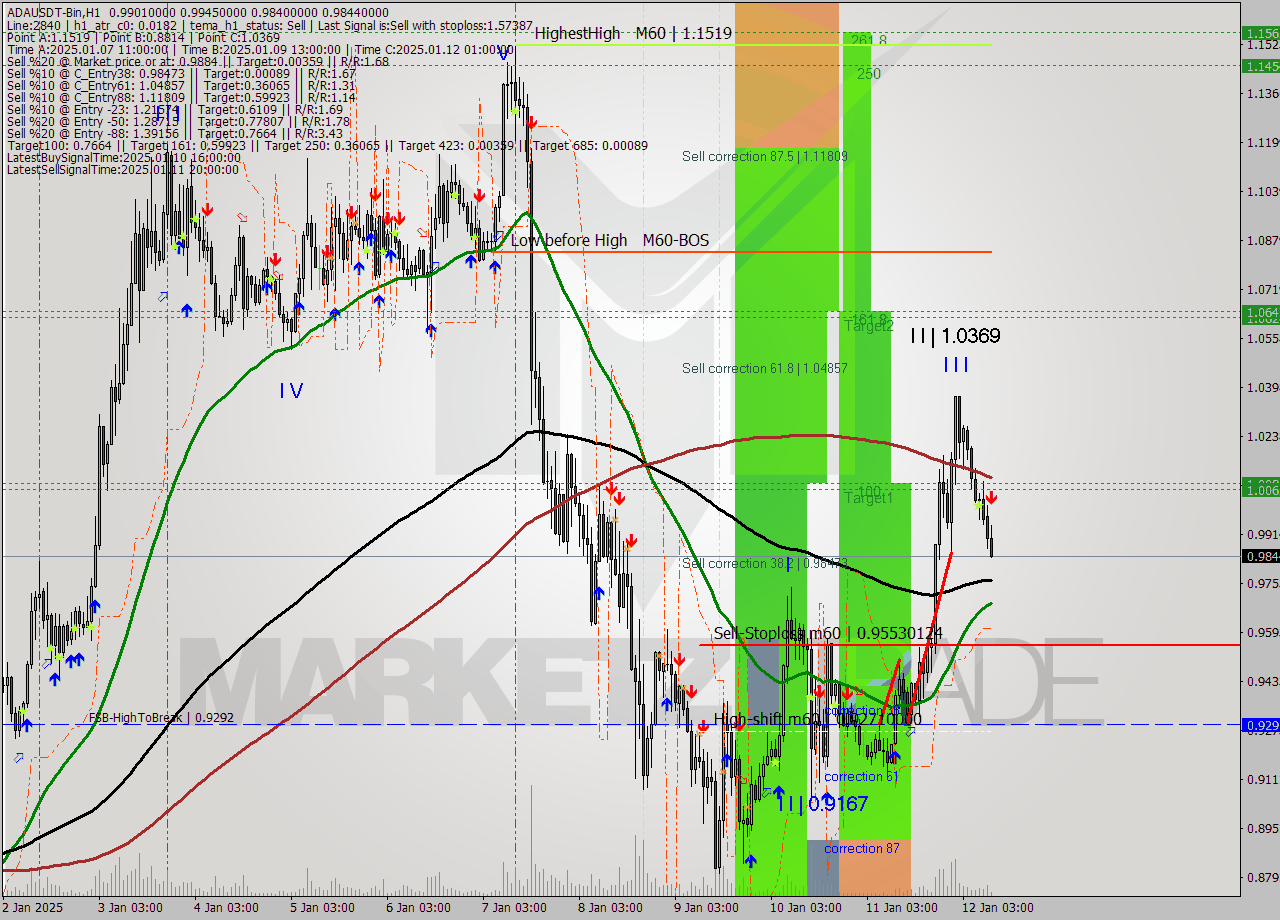This screenshot has width=1280, height=920.
Task: Click the '9 Jan 03:00' date axis label
Action: pos(705,908)
